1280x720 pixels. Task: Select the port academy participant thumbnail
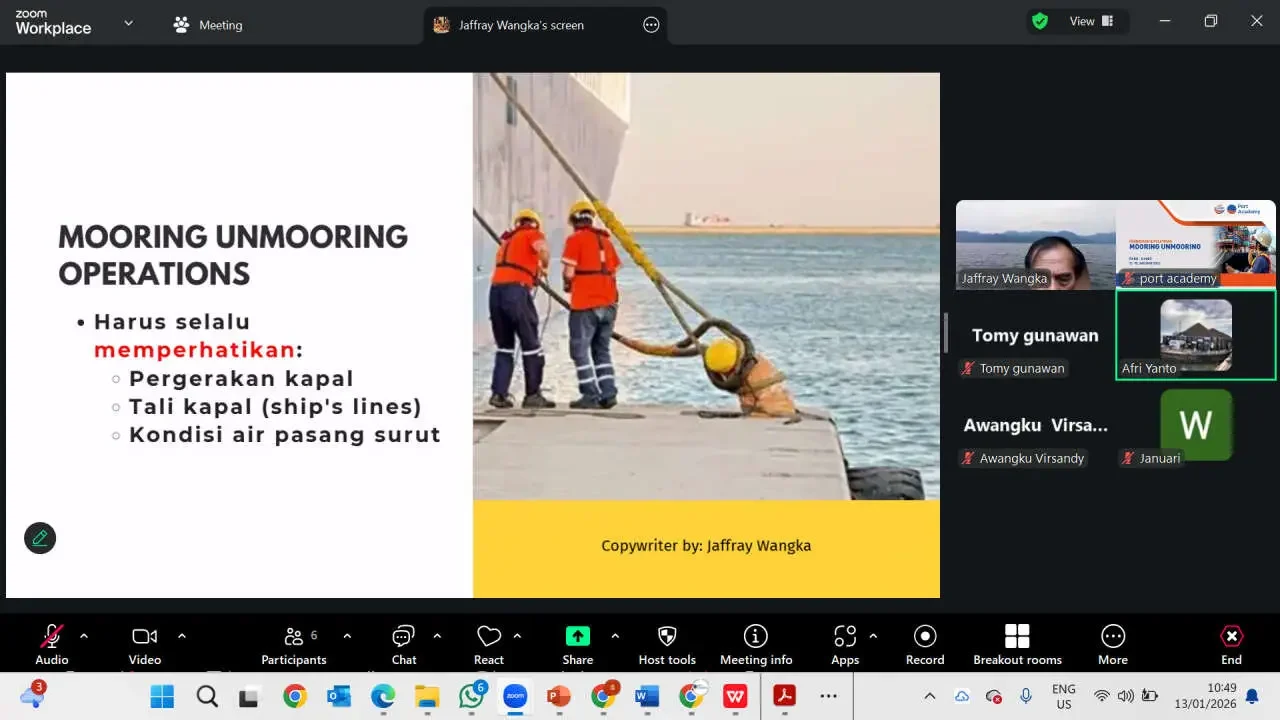[1196, 245]
